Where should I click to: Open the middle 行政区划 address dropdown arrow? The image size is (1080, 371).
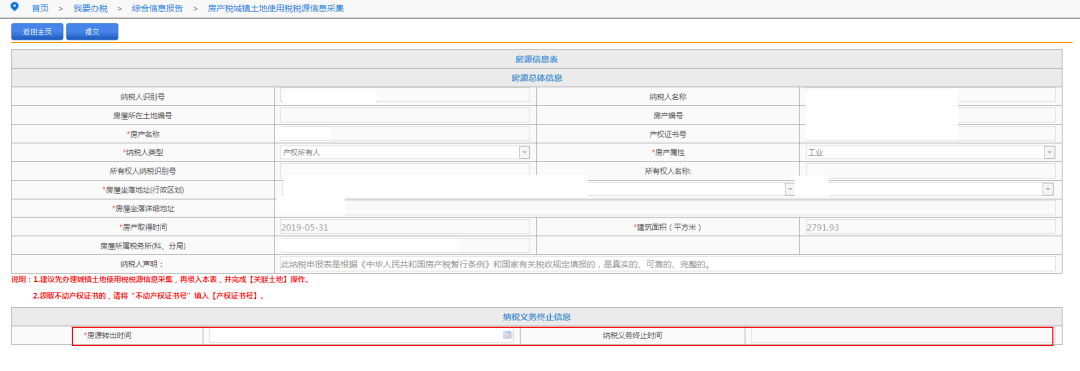coord(789,189)
